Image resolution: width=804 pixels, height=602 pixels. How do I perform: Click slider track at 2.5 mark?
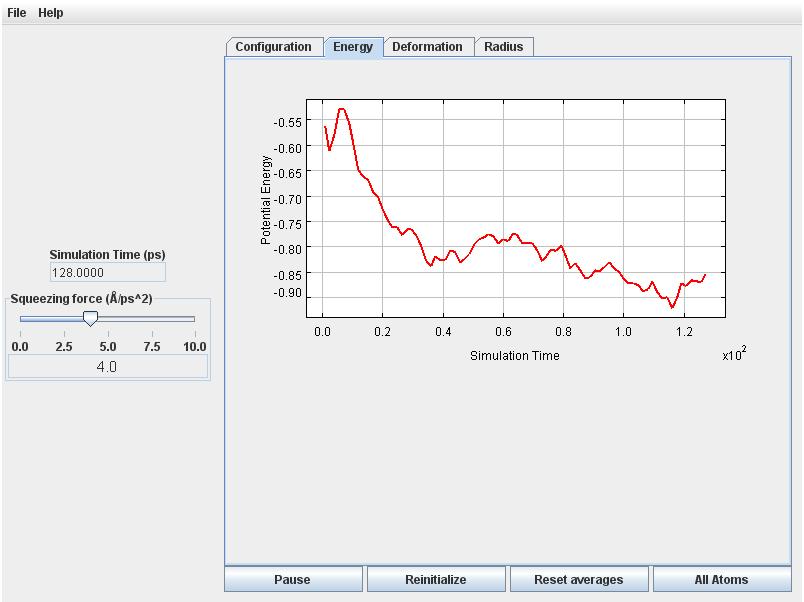[64, 319]
